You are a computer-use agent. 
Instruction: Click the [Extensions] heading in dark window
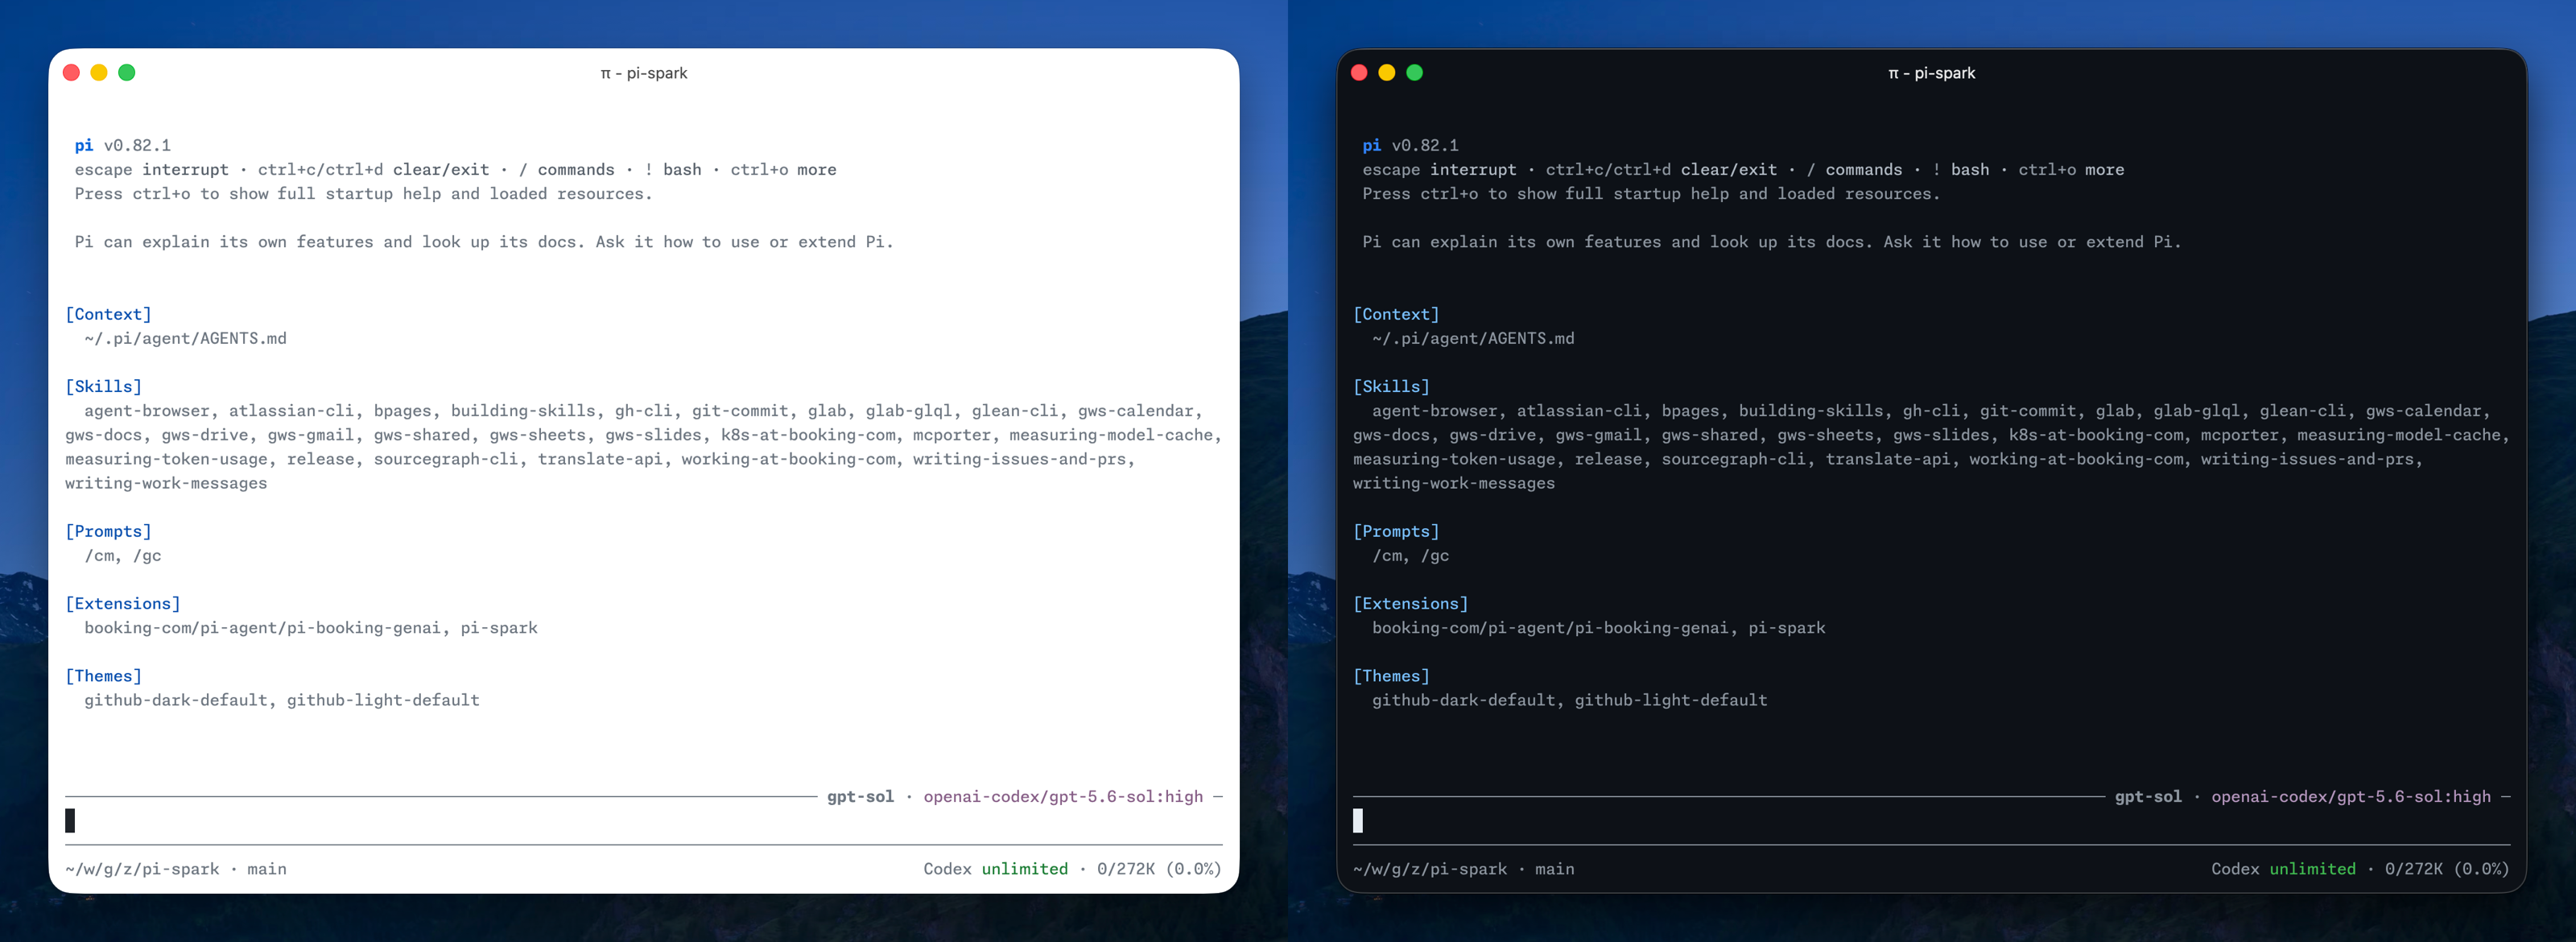click(x=1411, y=603)
